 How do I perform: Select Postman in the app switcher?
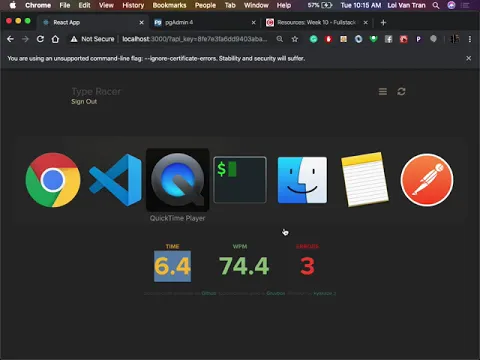(427, 180)
